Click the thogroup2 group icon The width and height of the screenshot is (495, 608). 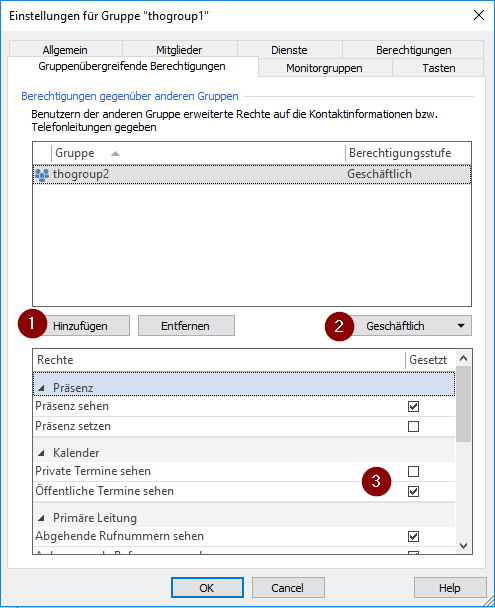(42, 175)
